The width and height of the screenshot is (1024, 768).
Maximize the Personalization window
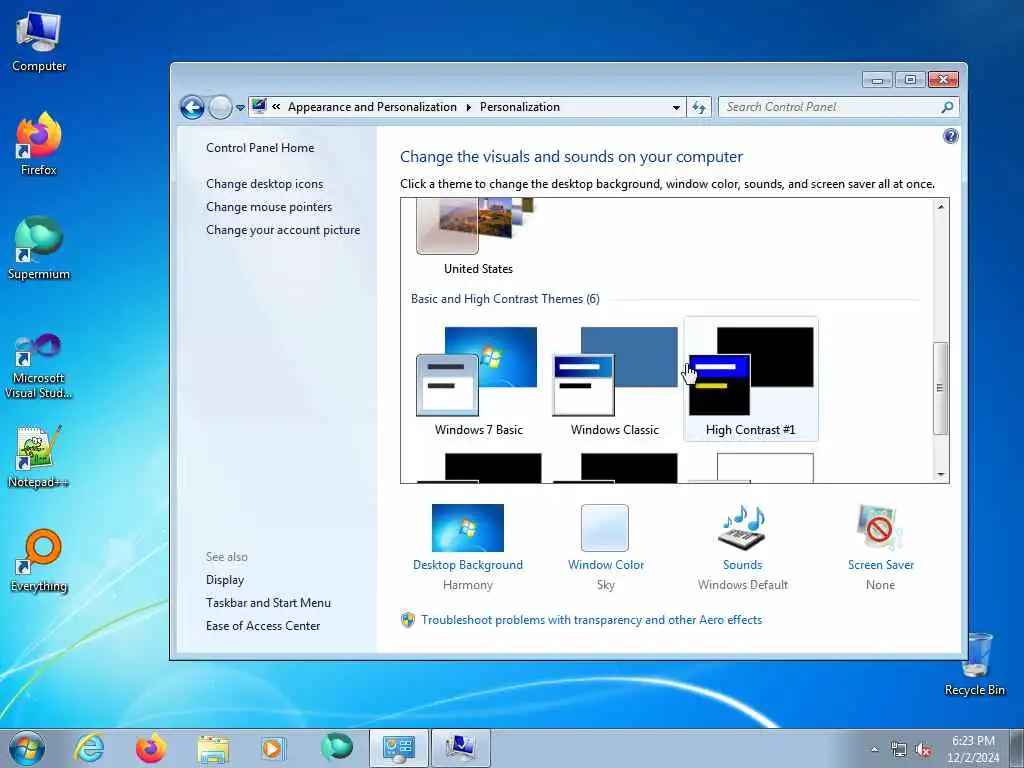click(910, 80)
